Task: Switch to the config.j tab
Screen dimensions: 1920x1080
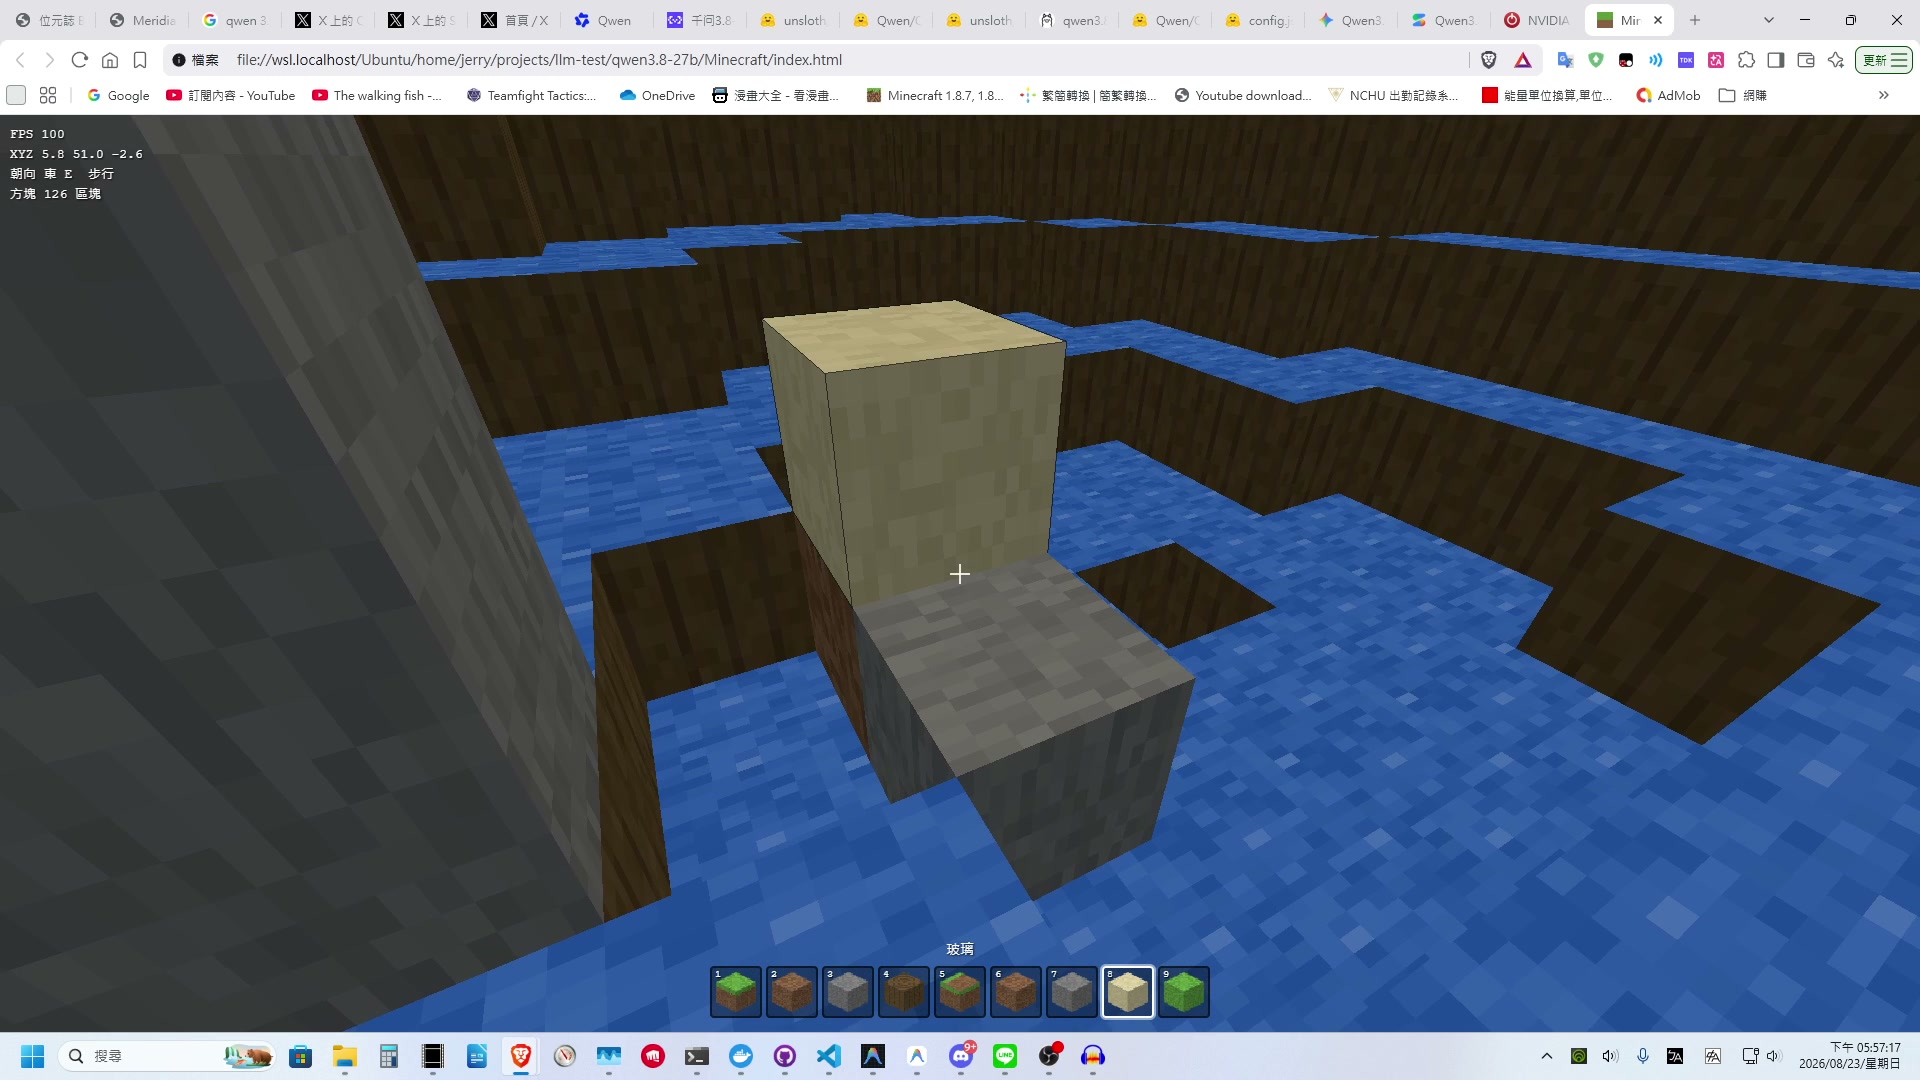Action: (1258, 20)
